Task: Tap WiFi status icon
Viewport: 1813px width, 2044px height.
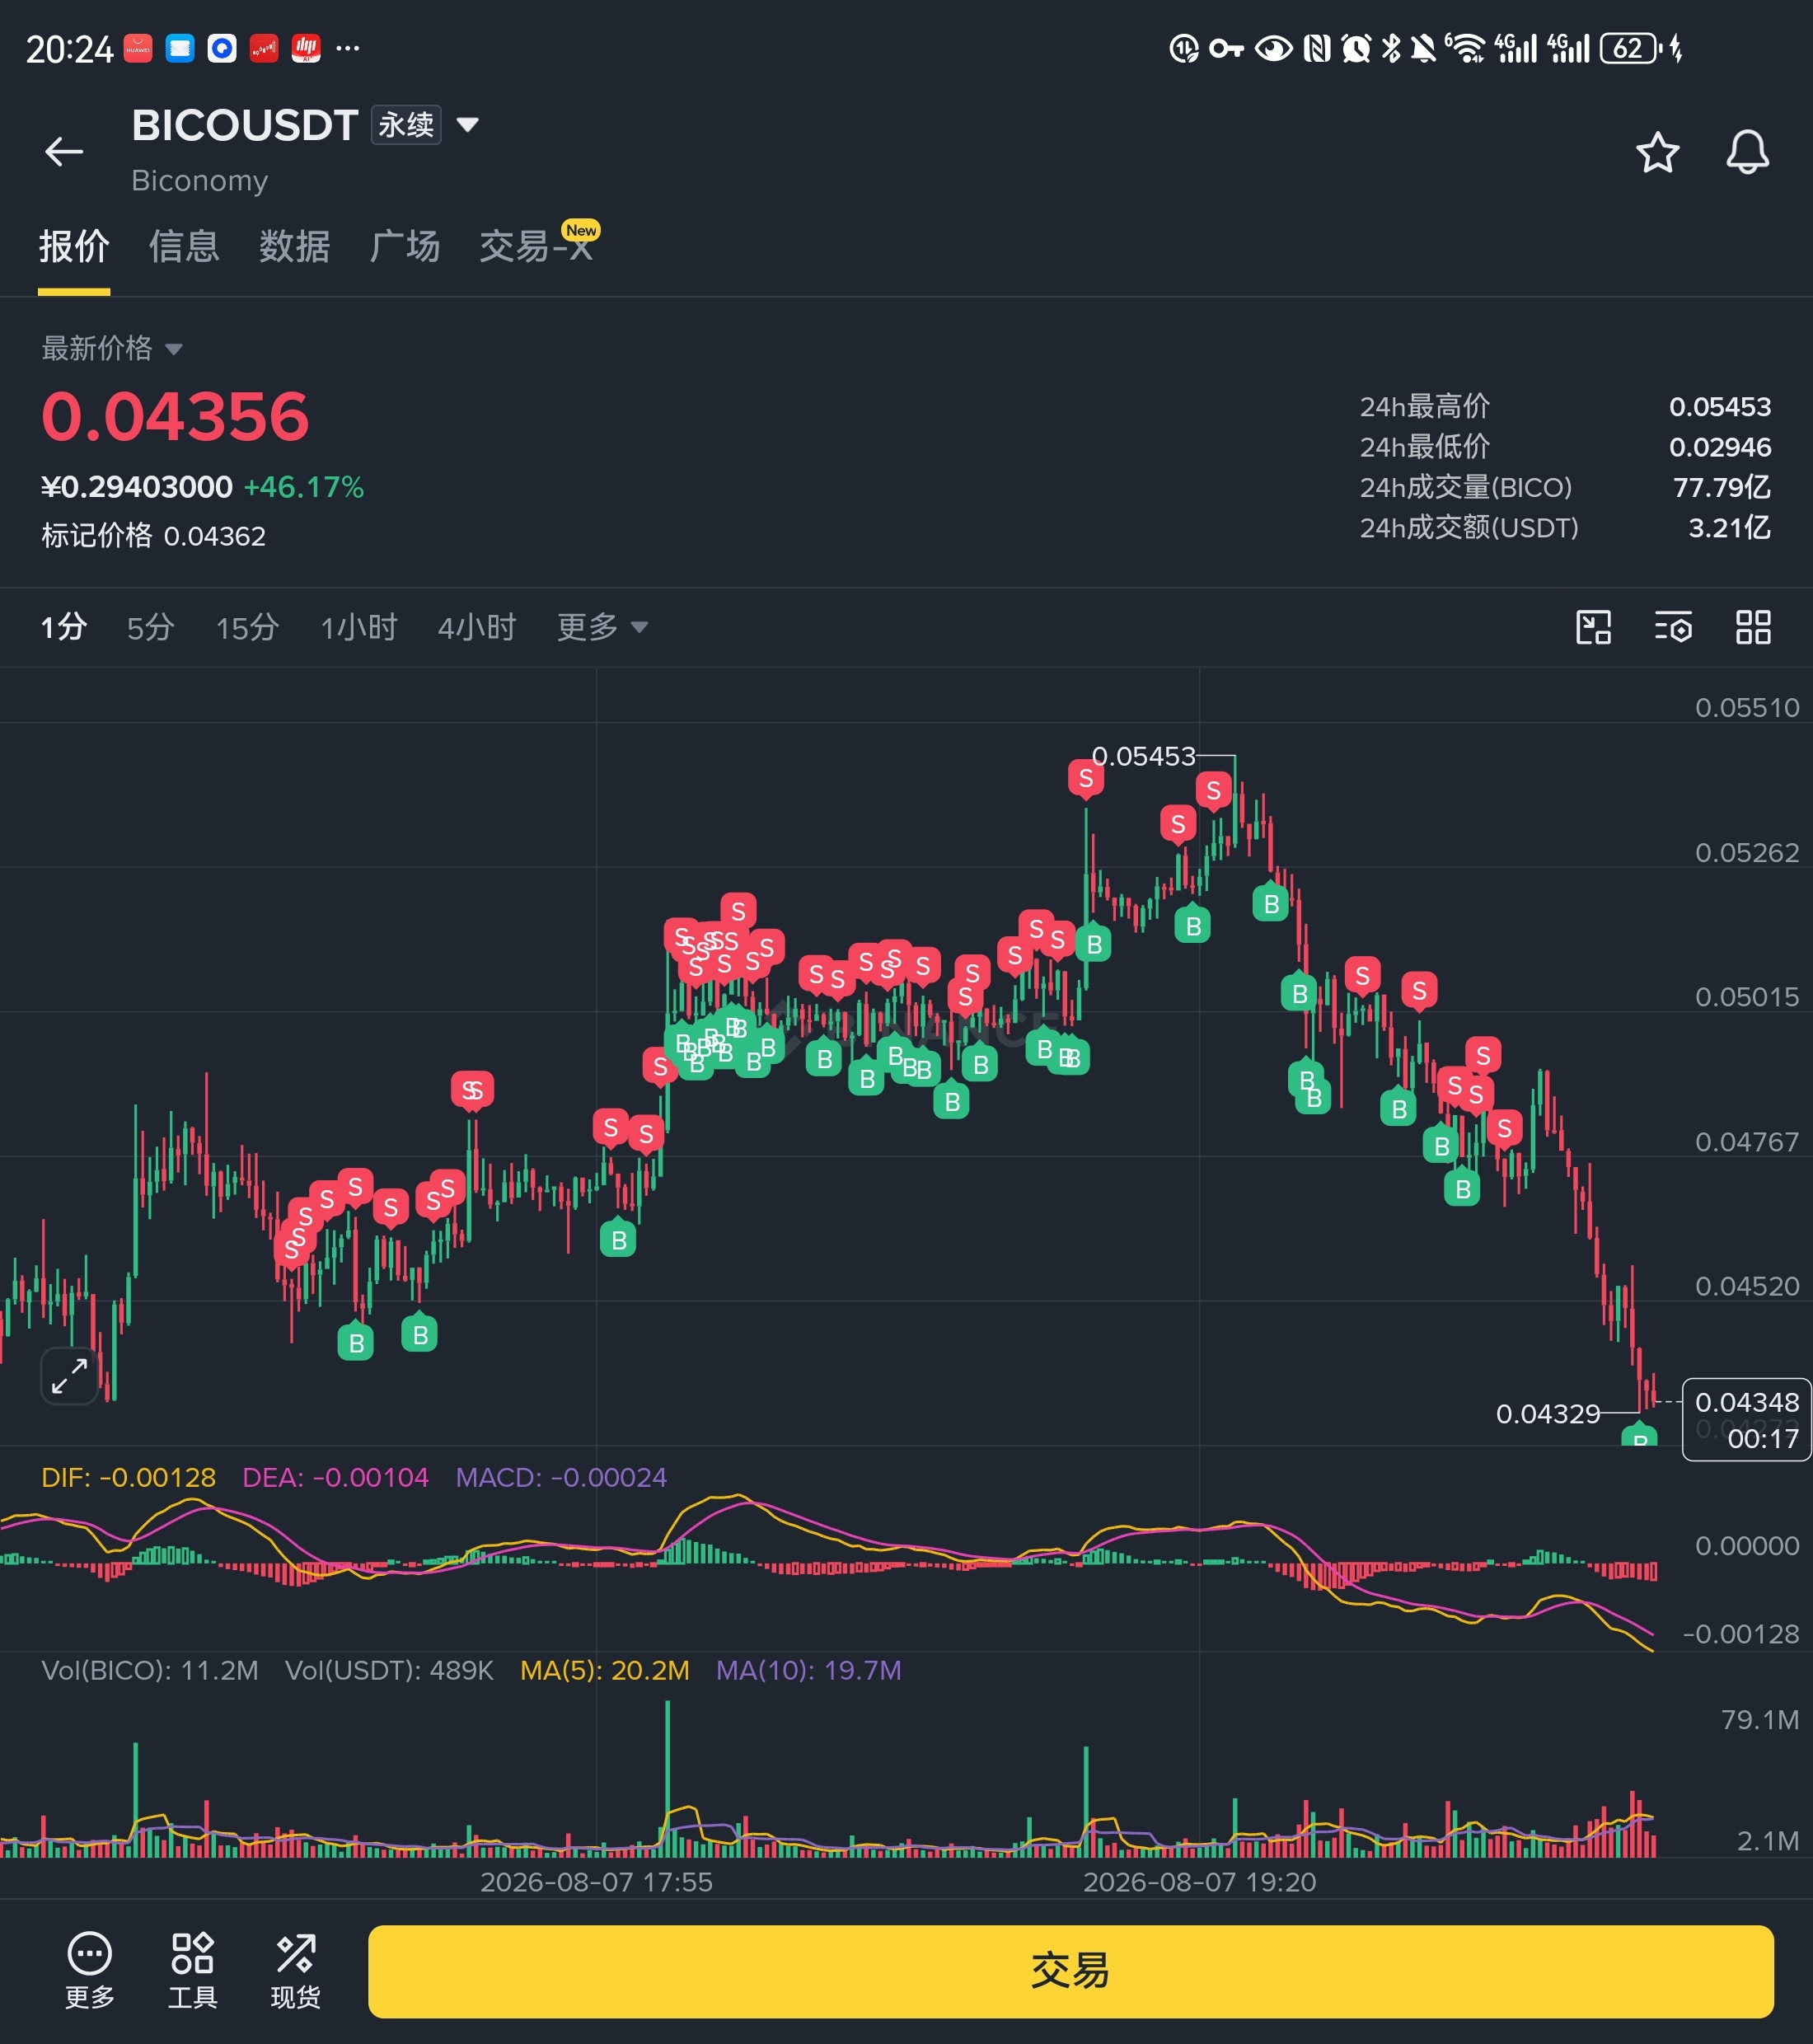Action: (x=1466, y=48)
